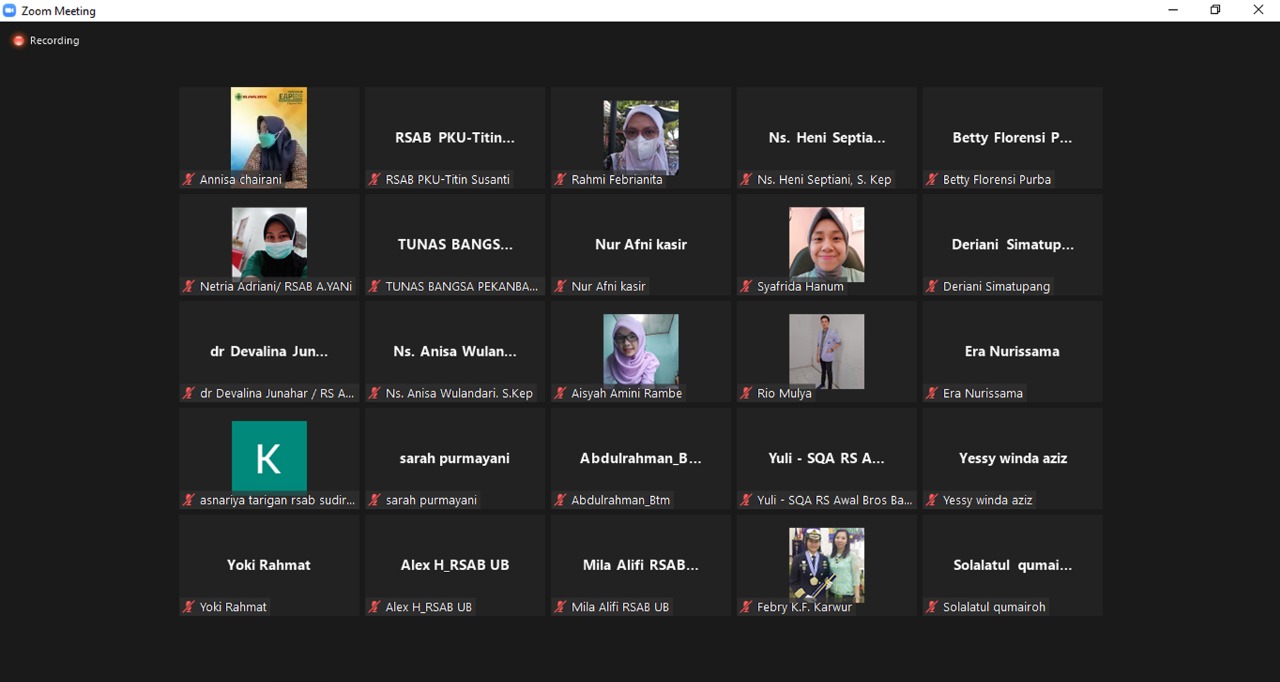Click the large 'Alex H_RSAB UB' name in tile
Screen dimensions: 1280x682
tap(455, 565)
